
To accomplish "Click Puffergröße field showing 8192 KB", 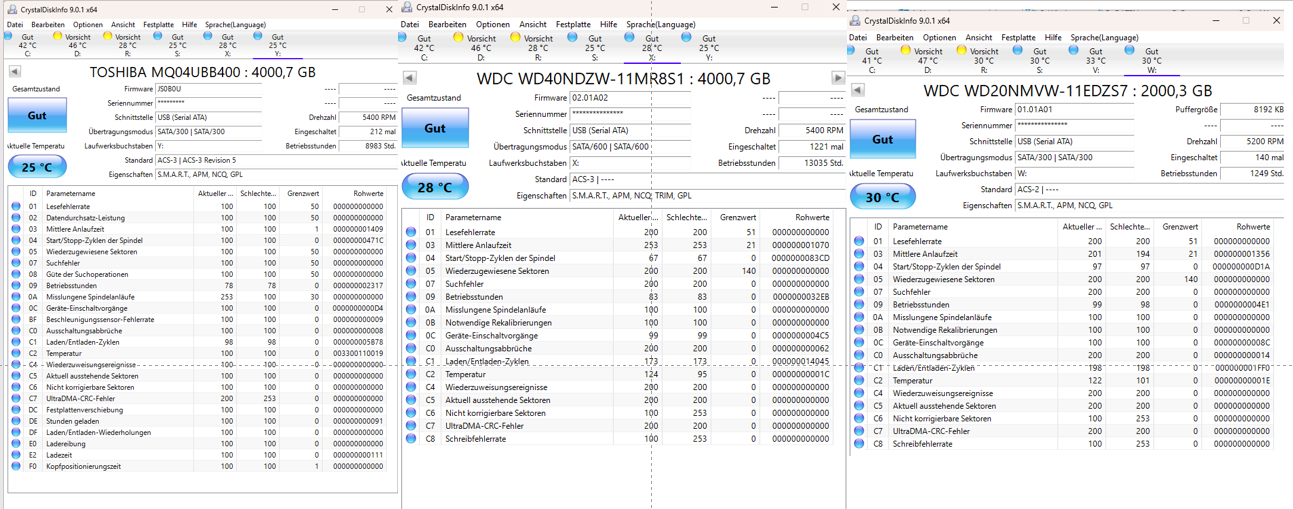I will (x=1254, y=110).
